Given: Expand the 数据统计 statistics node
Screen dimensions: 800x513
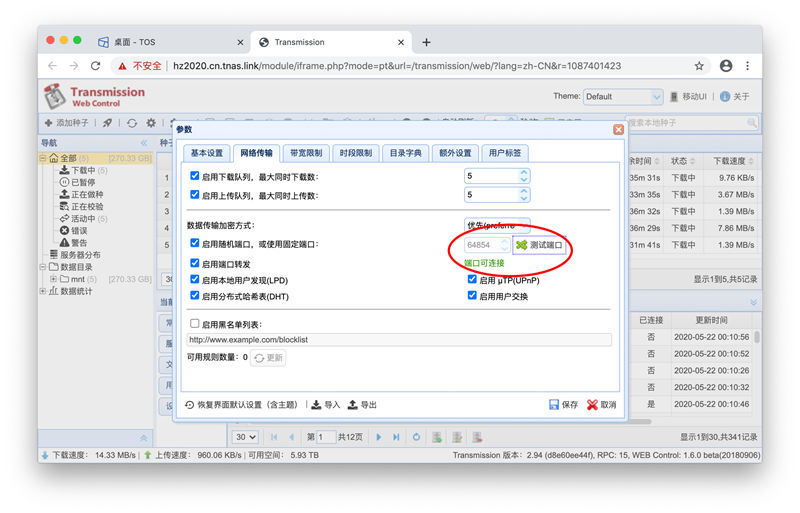Looking at the screenshot, I should [43, 291].
